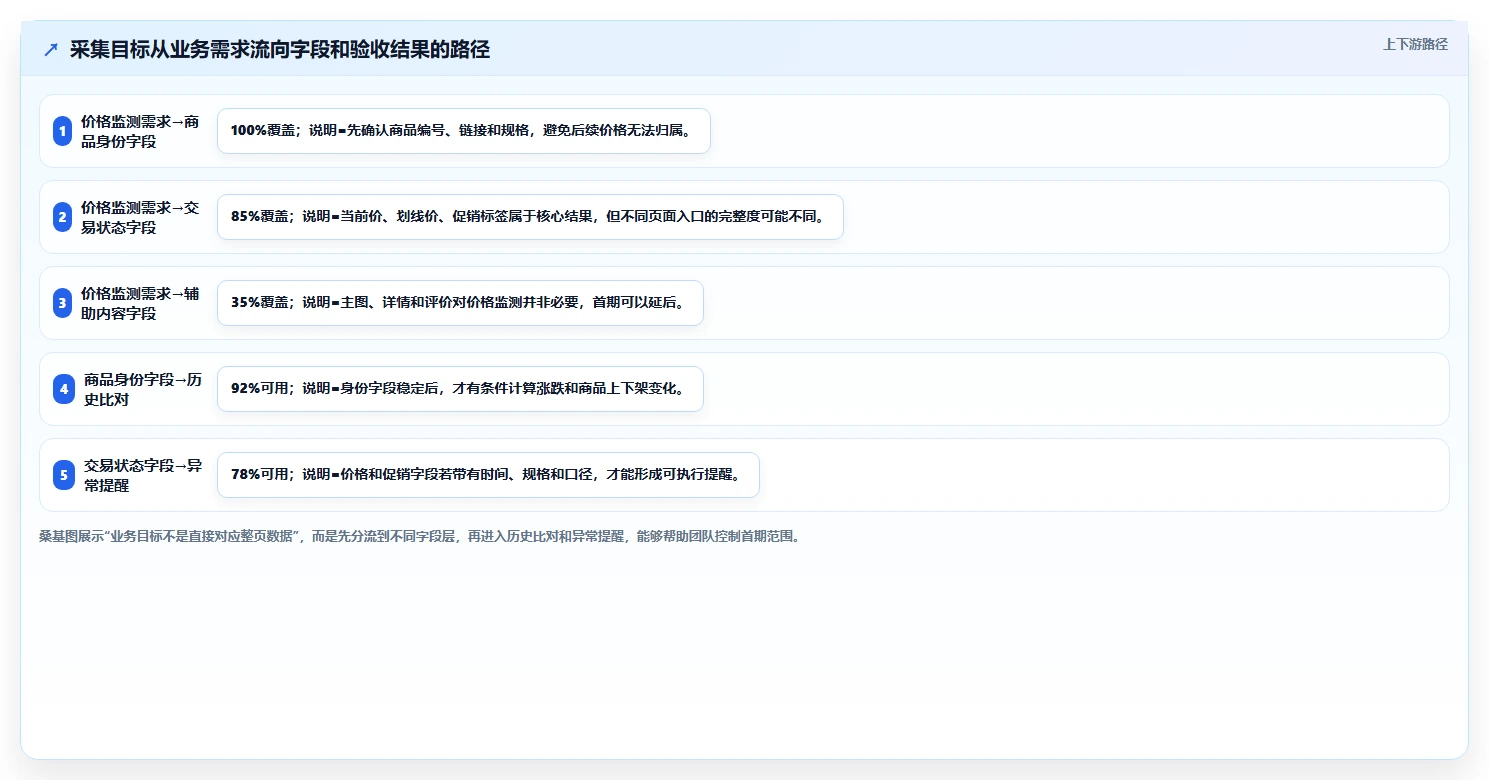
Task: Click the label "价格监测需求→交易状态字段"
Action: pos(140,217)
